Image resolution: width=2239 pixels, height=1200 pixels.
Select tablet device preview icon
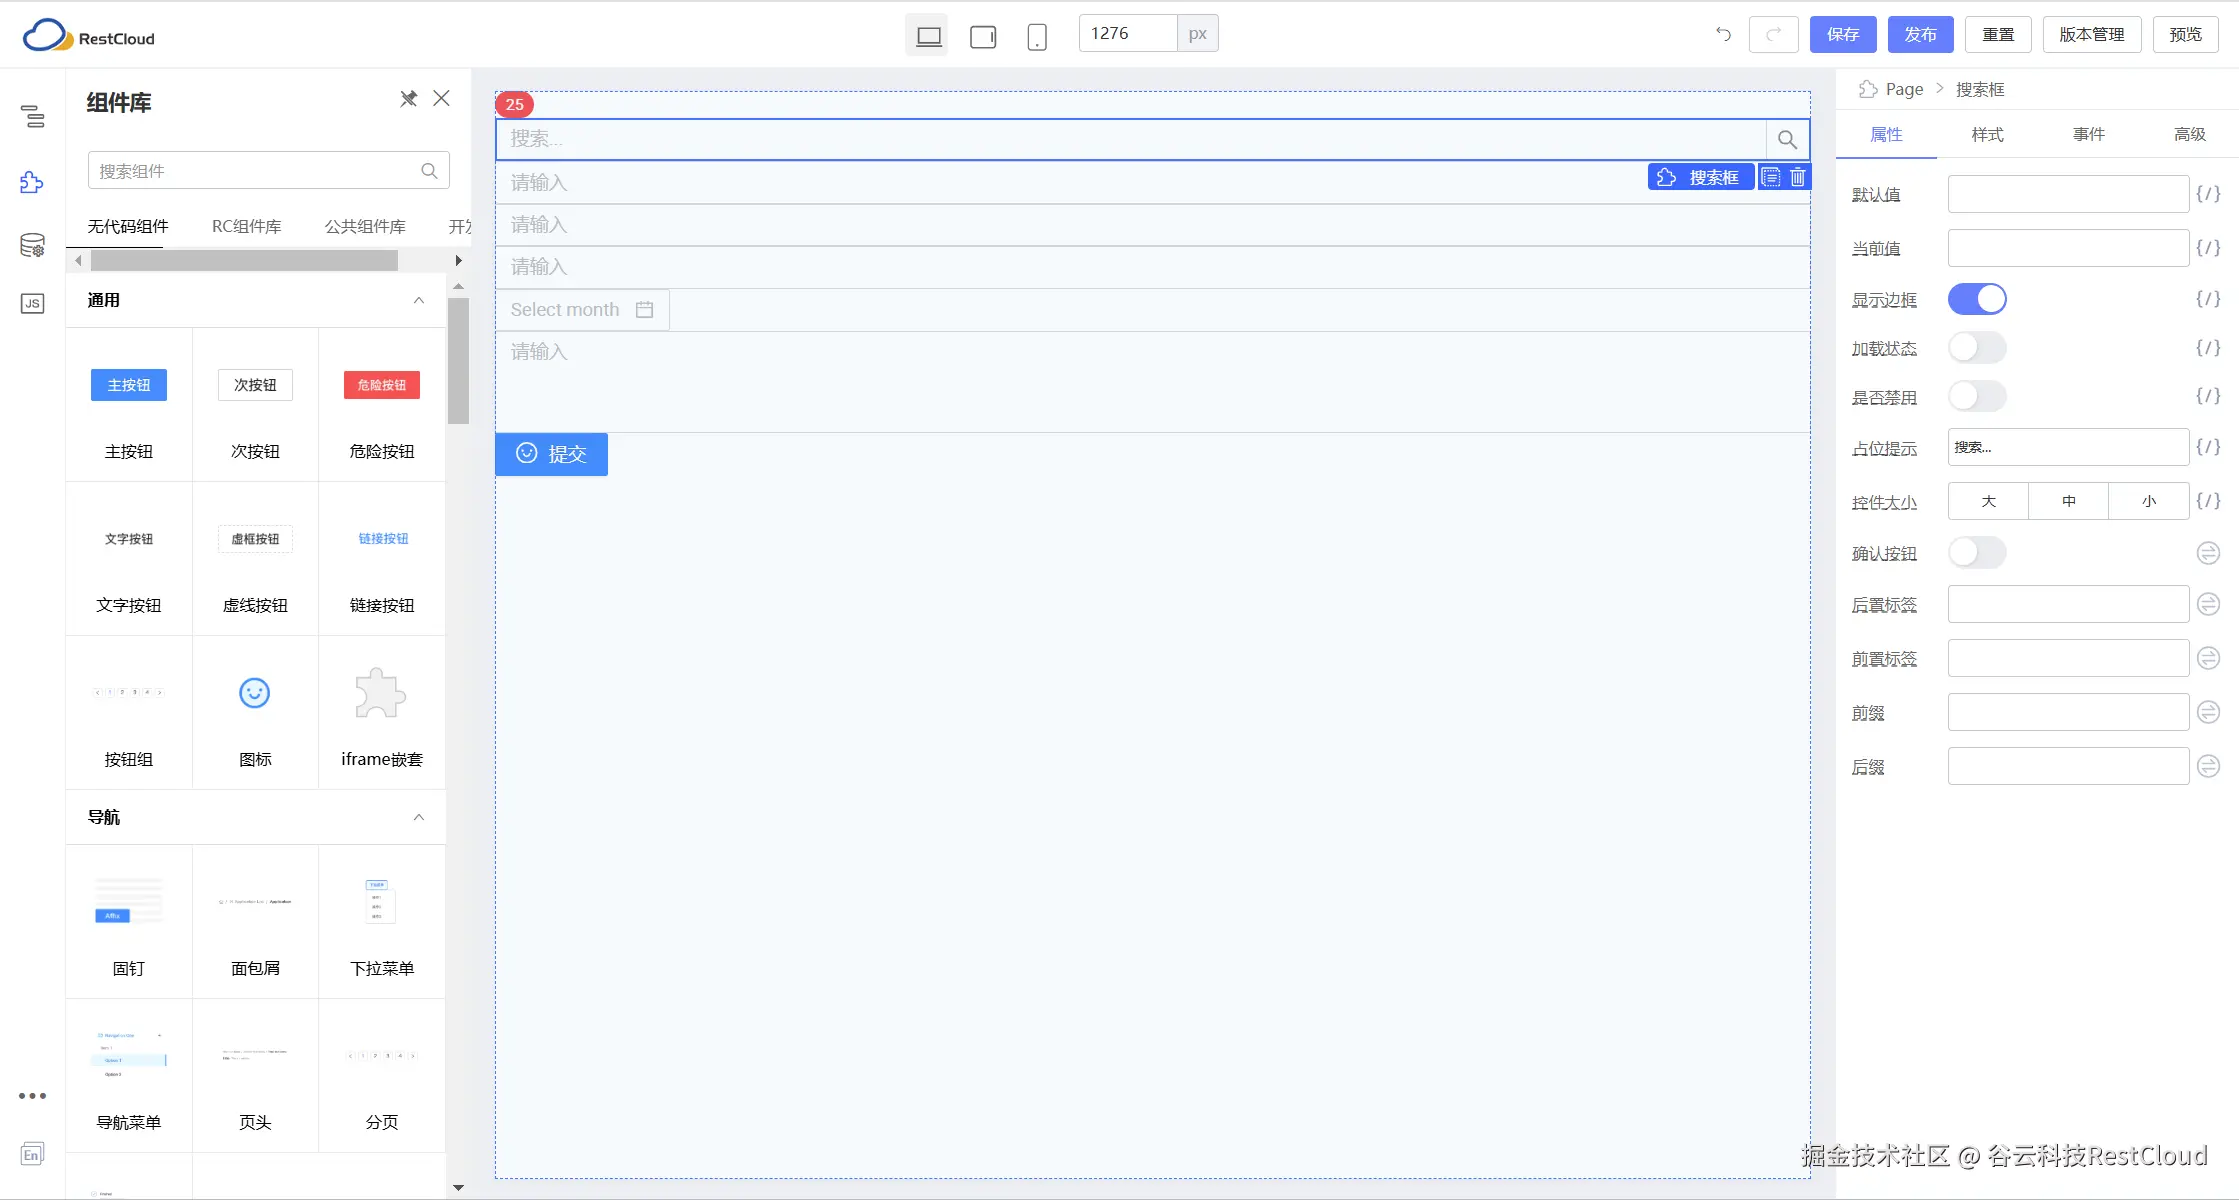click(x=983, y=37)
